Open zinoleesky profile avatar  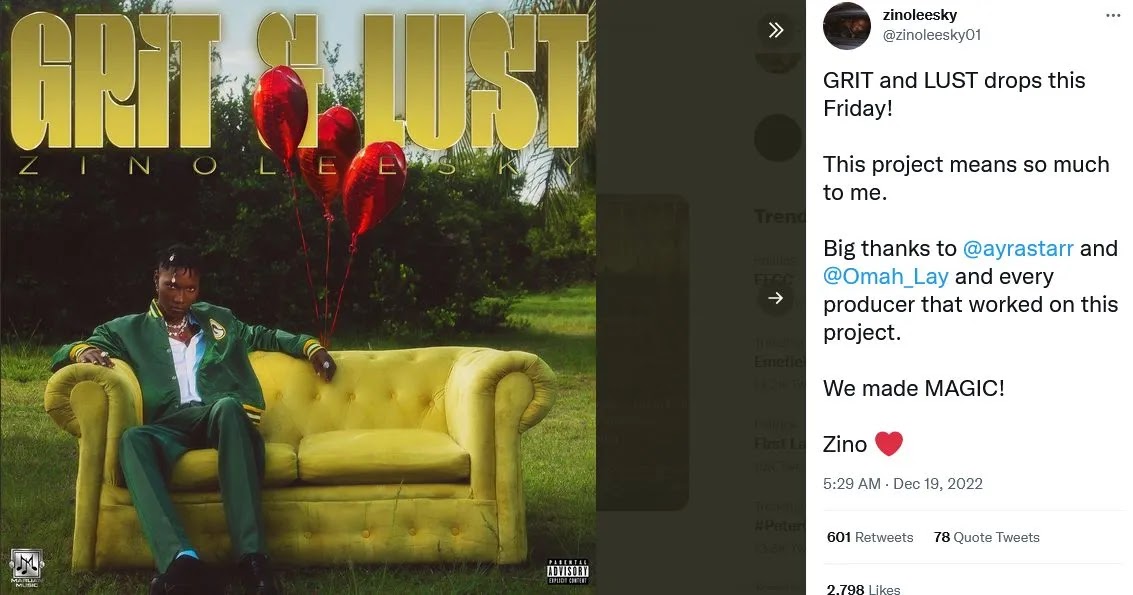click(x=847, y=26)
